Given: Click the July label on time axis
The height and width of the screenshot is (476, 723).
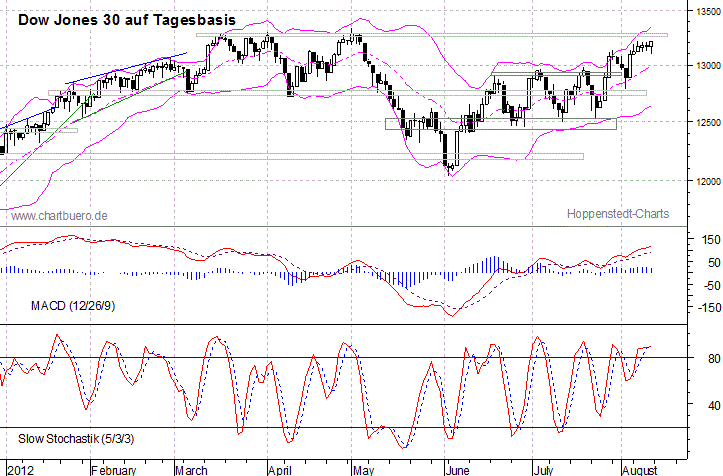Looking at the screenshot, I should tap(543, 470).
